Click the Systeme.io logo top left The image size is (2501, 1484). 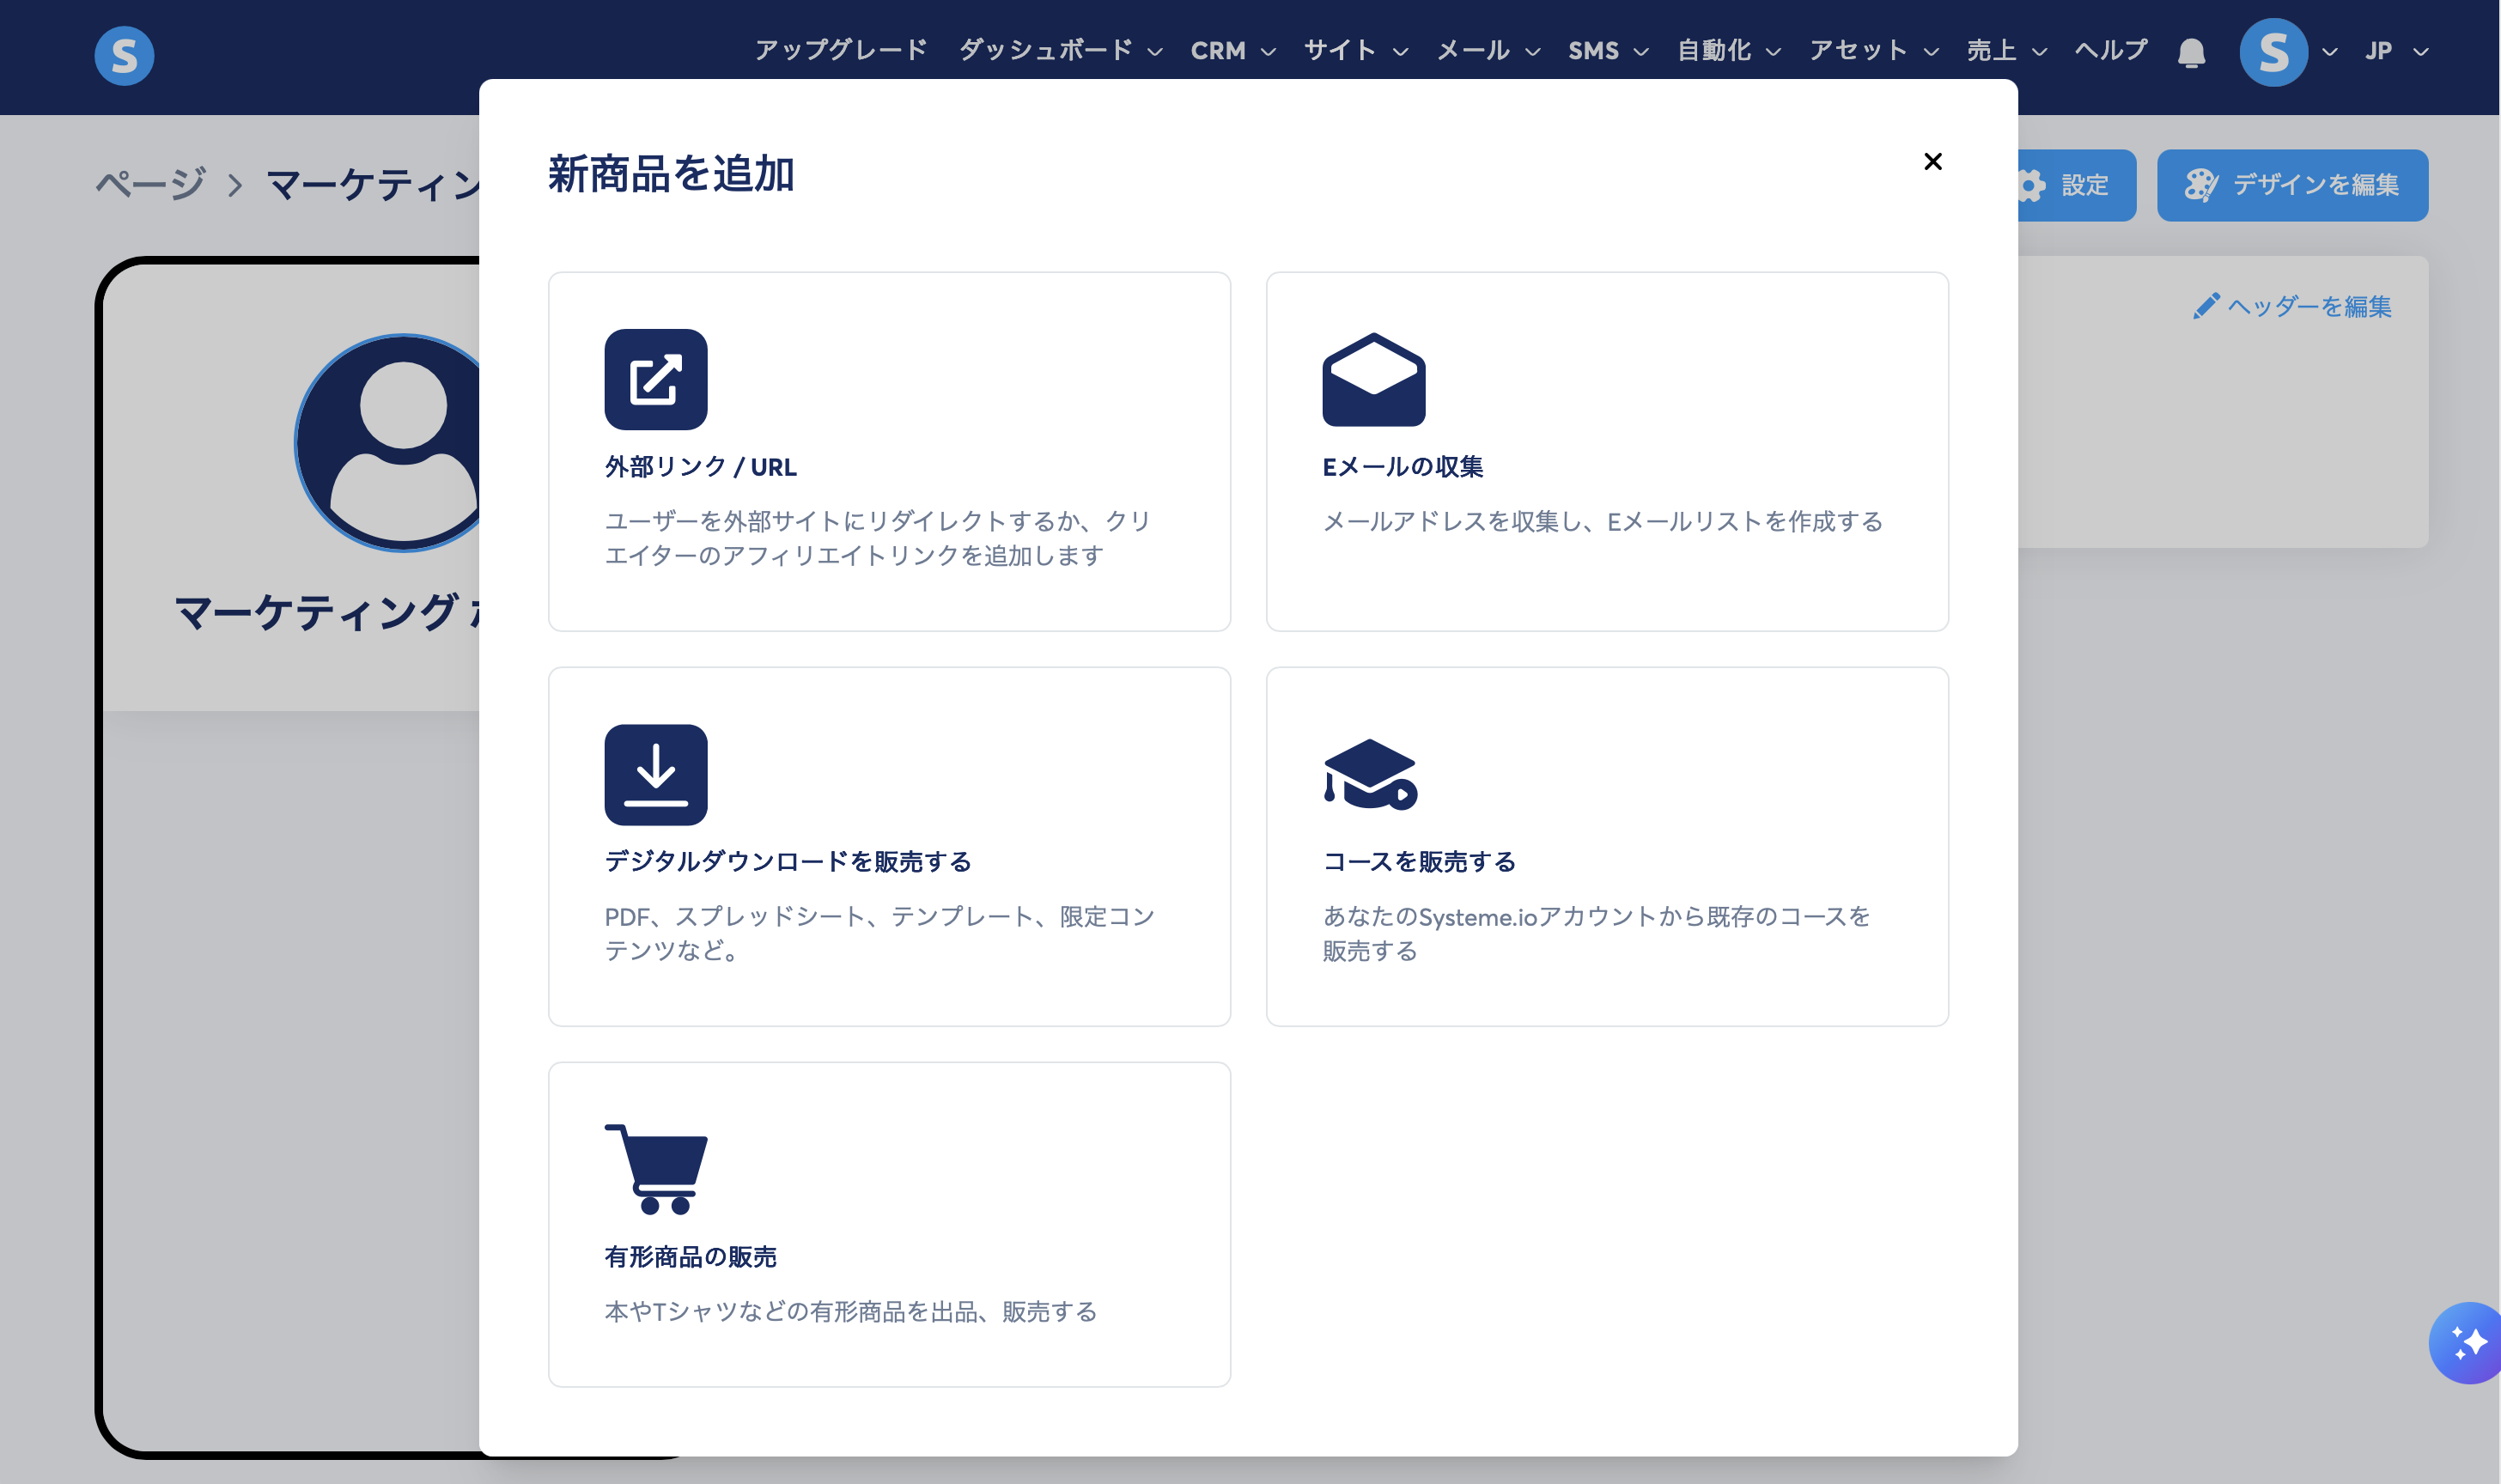click(124, 55)
